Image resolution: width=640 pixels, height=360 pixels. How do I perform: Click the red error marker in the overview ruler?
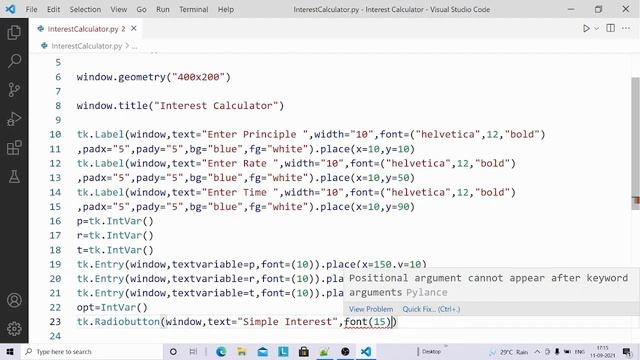click(x=636, y=200)
